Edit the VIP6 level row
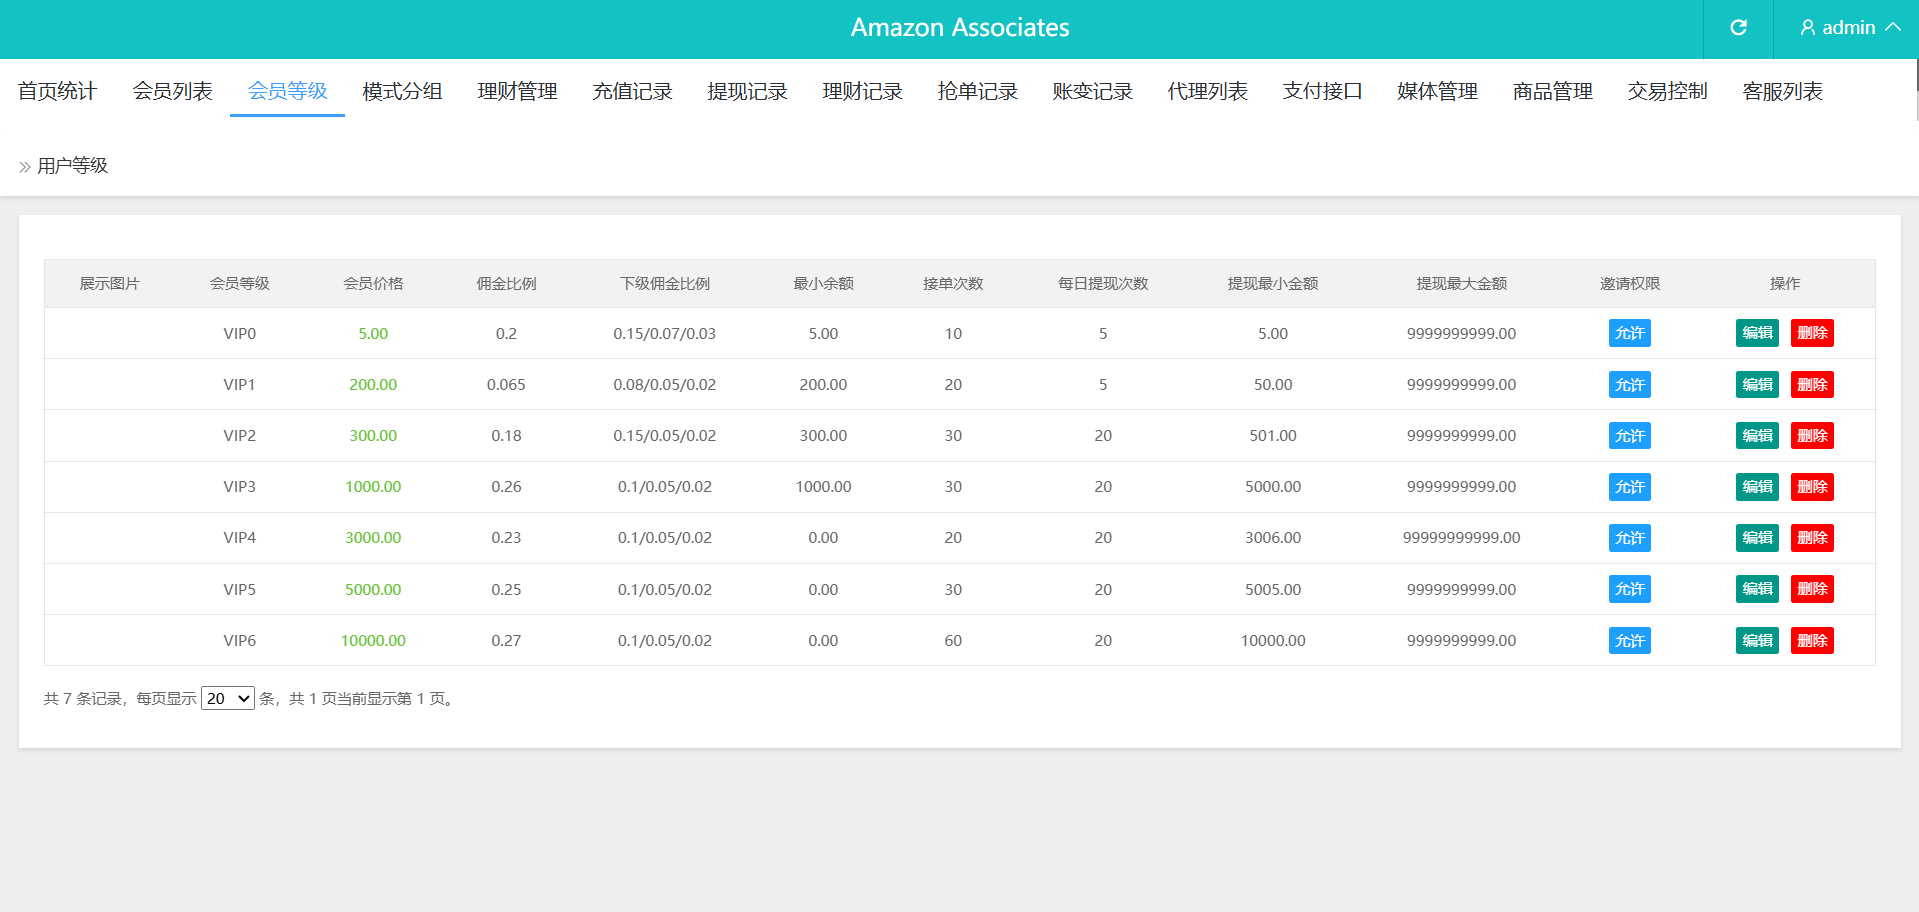 [1757, 640]
